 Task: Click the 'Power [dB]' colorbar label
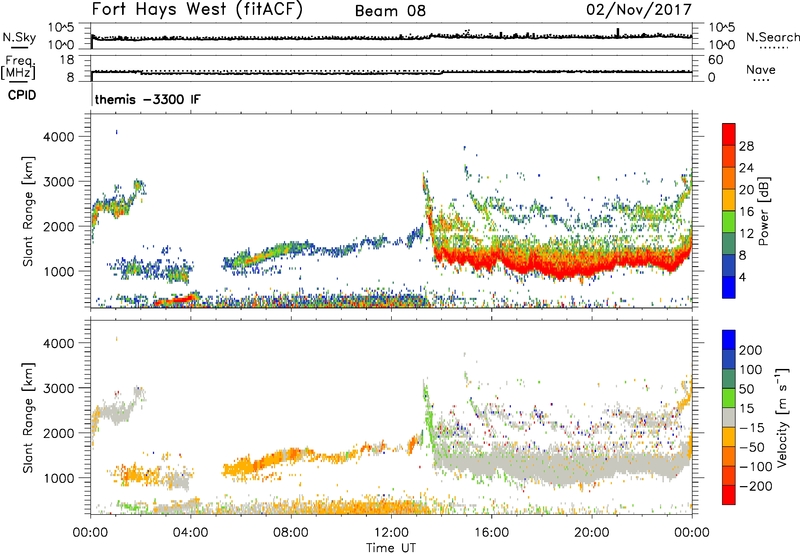[764, 211]
